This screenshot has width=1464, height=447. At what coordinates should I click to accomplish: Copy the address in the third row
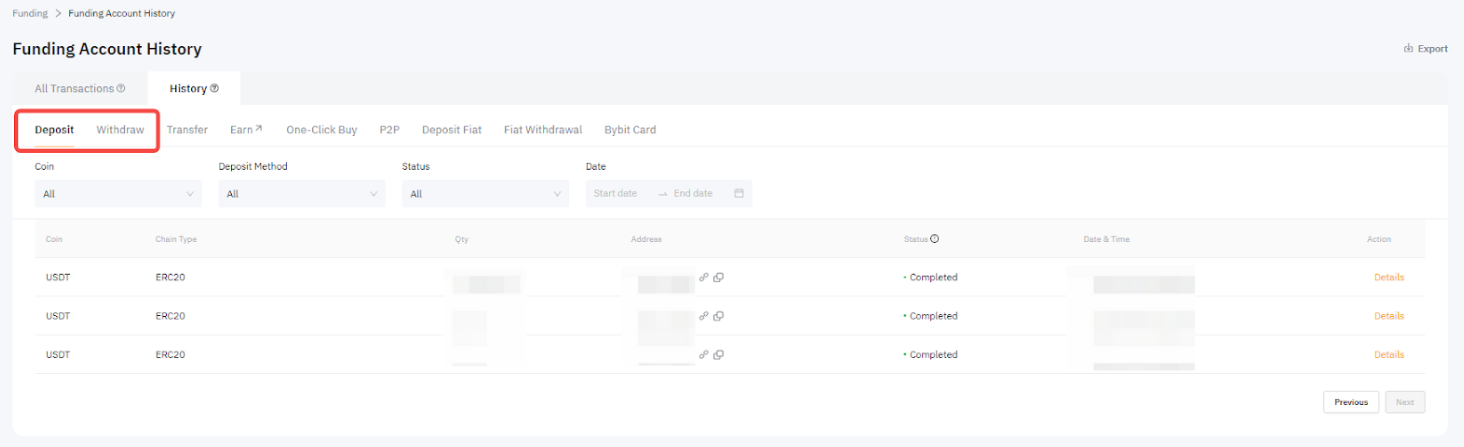(719, 355)
